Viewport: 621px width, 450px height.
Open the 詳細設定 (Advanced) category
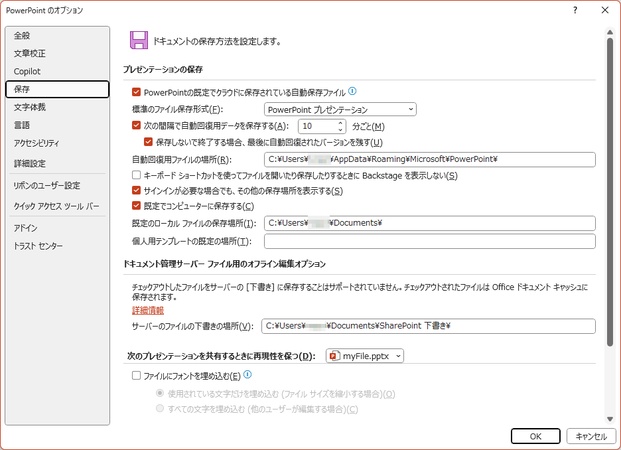(x=57, y=163)
